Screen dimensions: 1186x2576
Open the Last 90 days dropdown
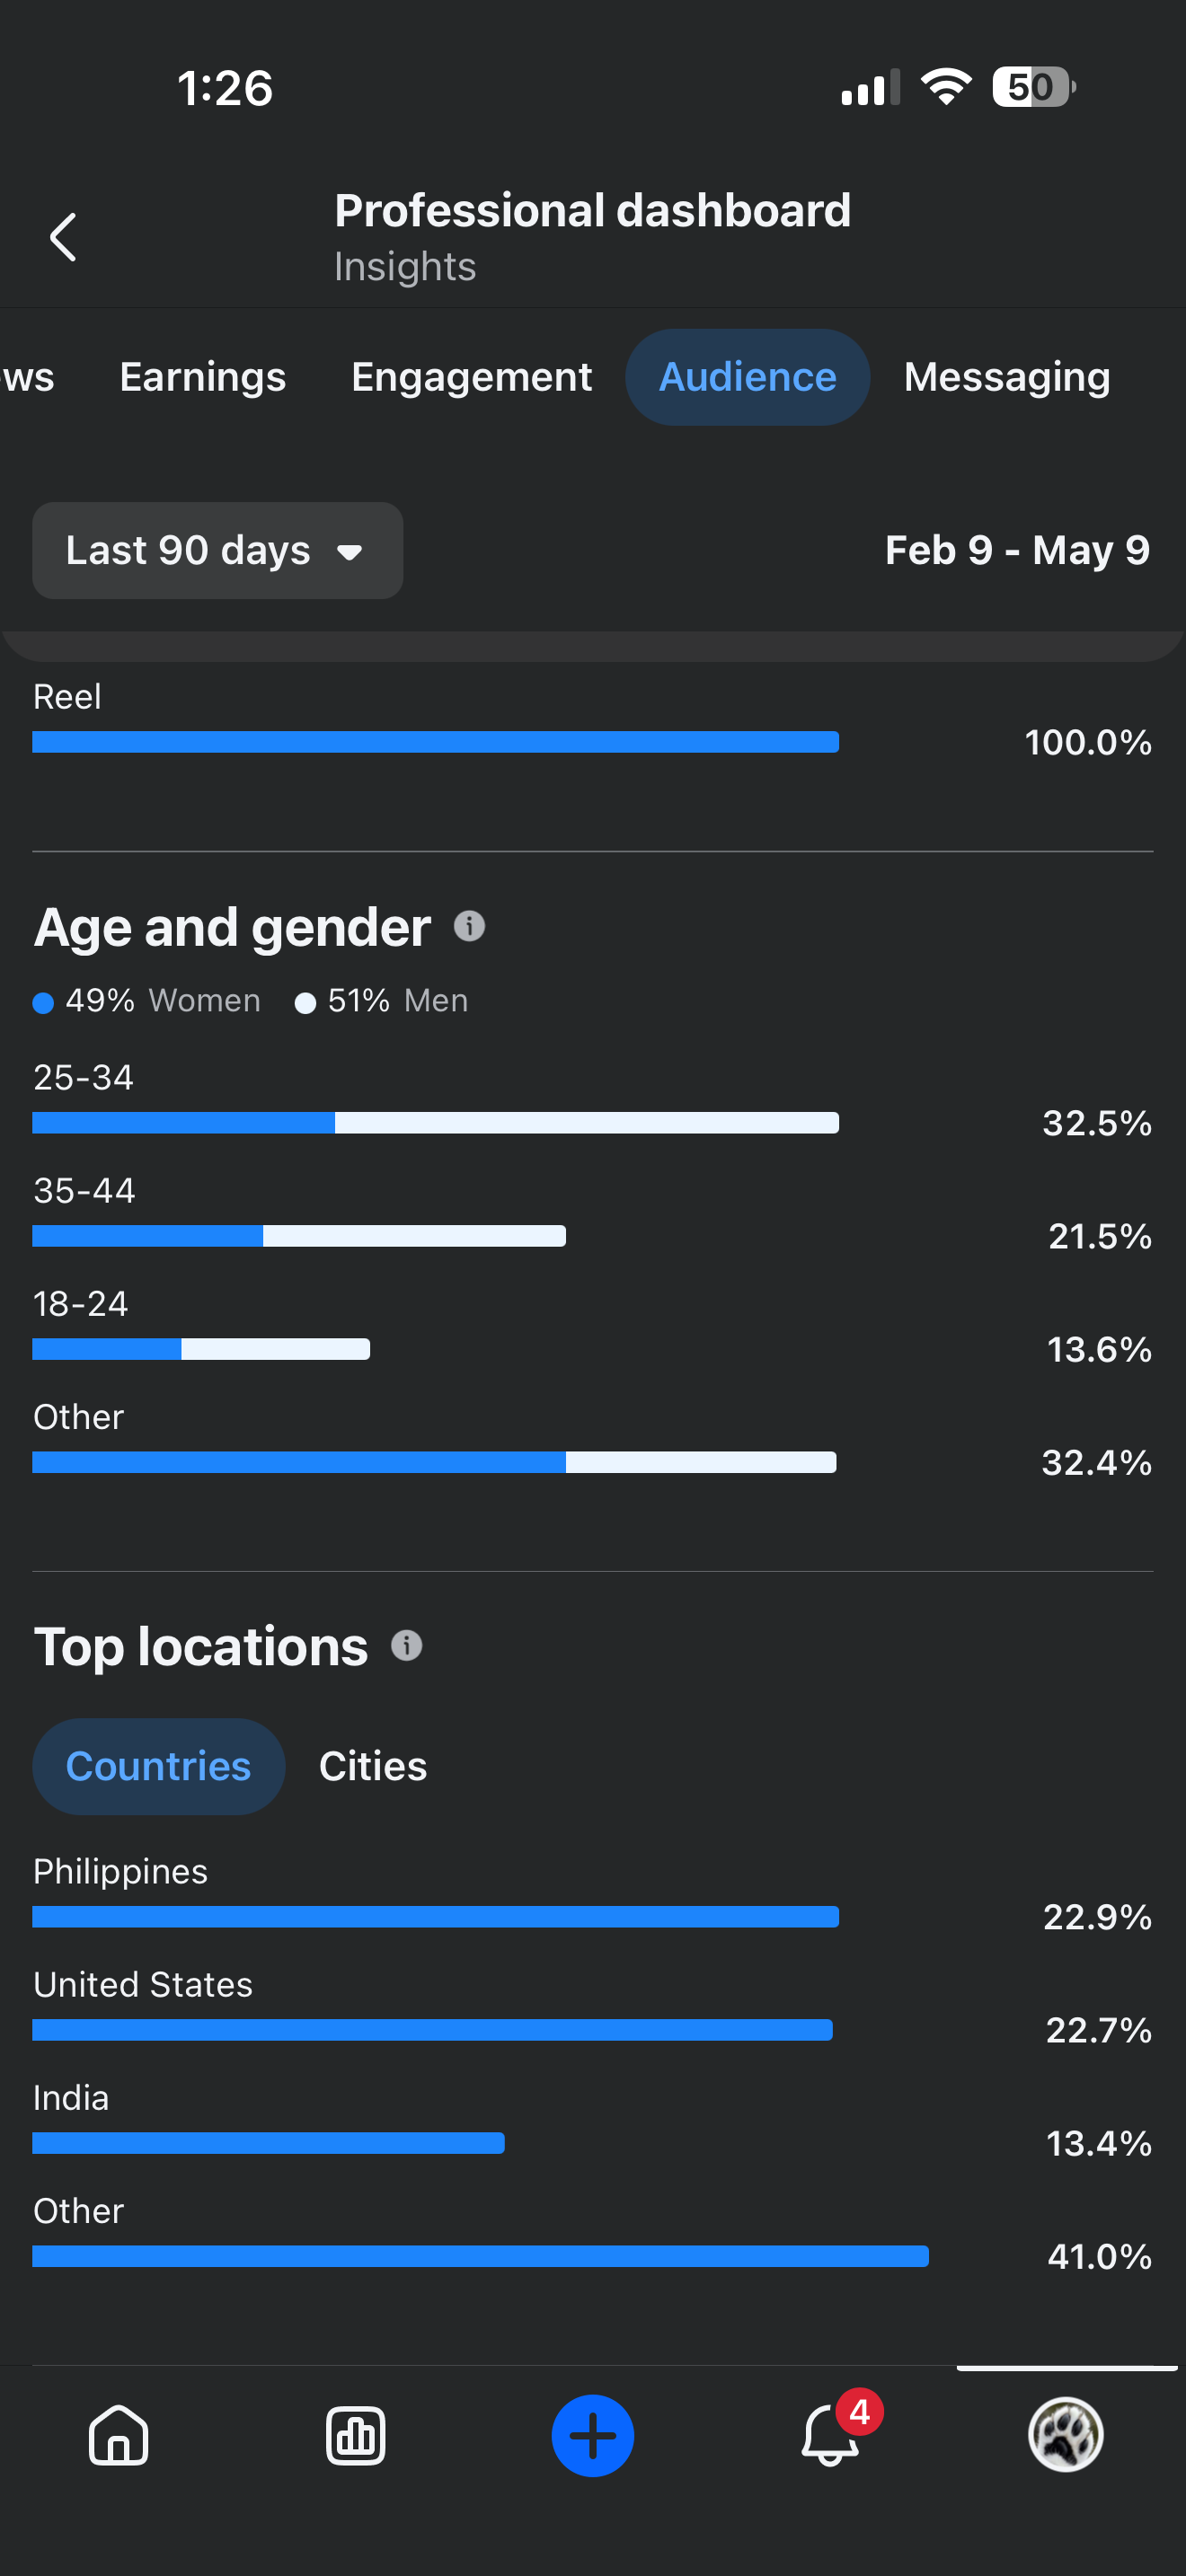217,550
